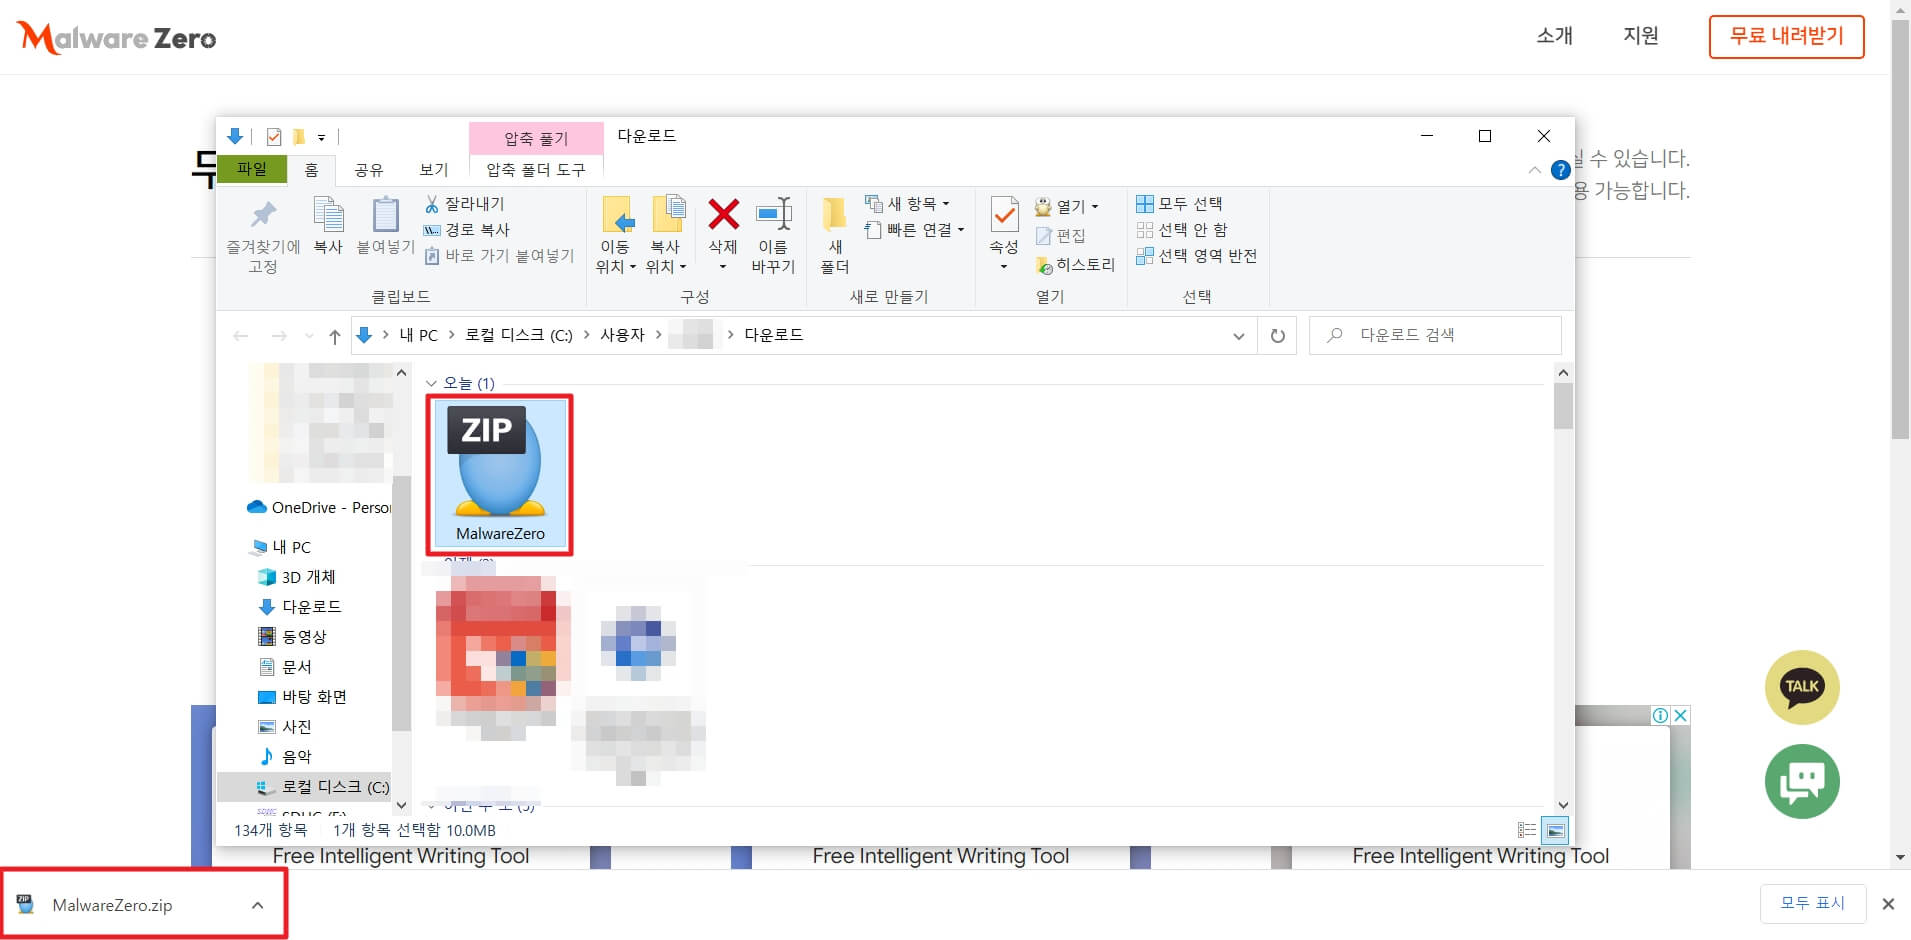Click the file list vertical scrollbar thumb
Viewport: 1911px width, 940px height.
tap(1563, 406)
